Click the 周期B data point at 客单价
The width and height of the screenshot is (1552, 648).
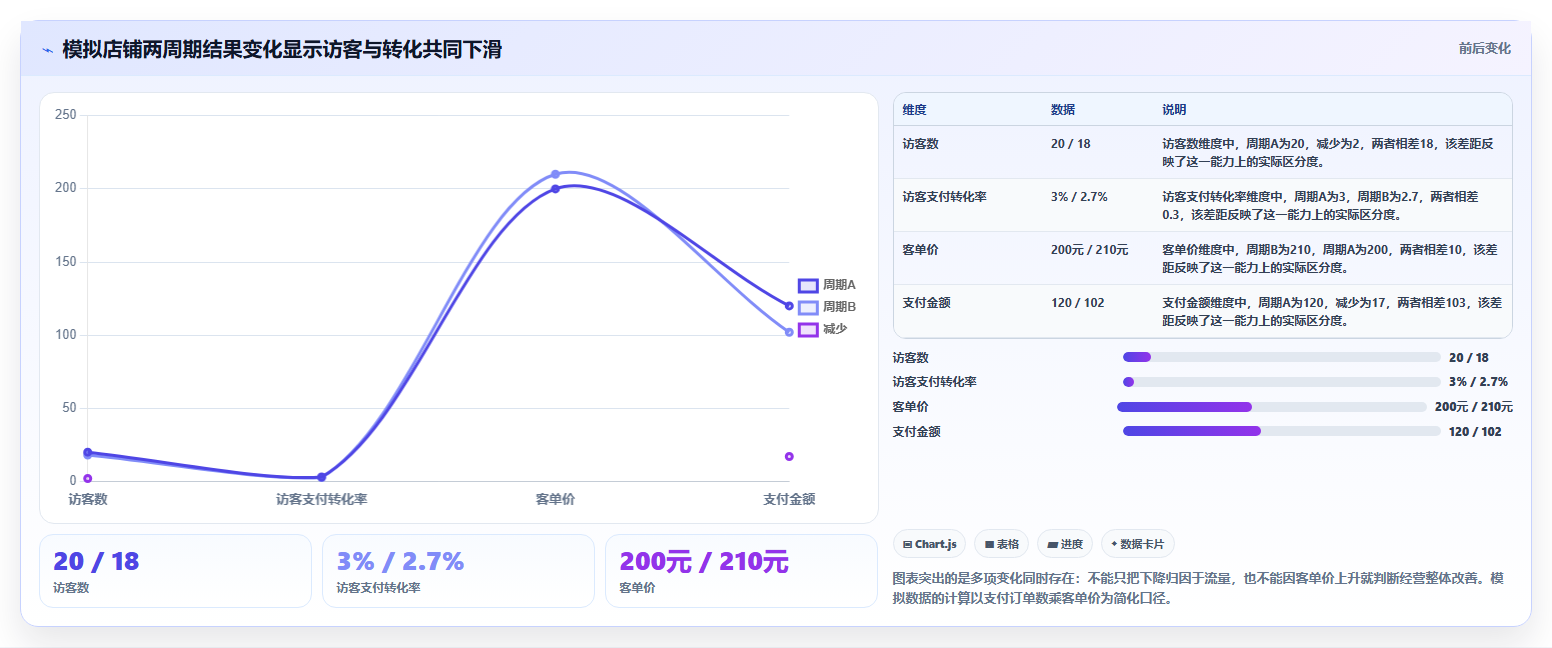(x=555, y=174)
